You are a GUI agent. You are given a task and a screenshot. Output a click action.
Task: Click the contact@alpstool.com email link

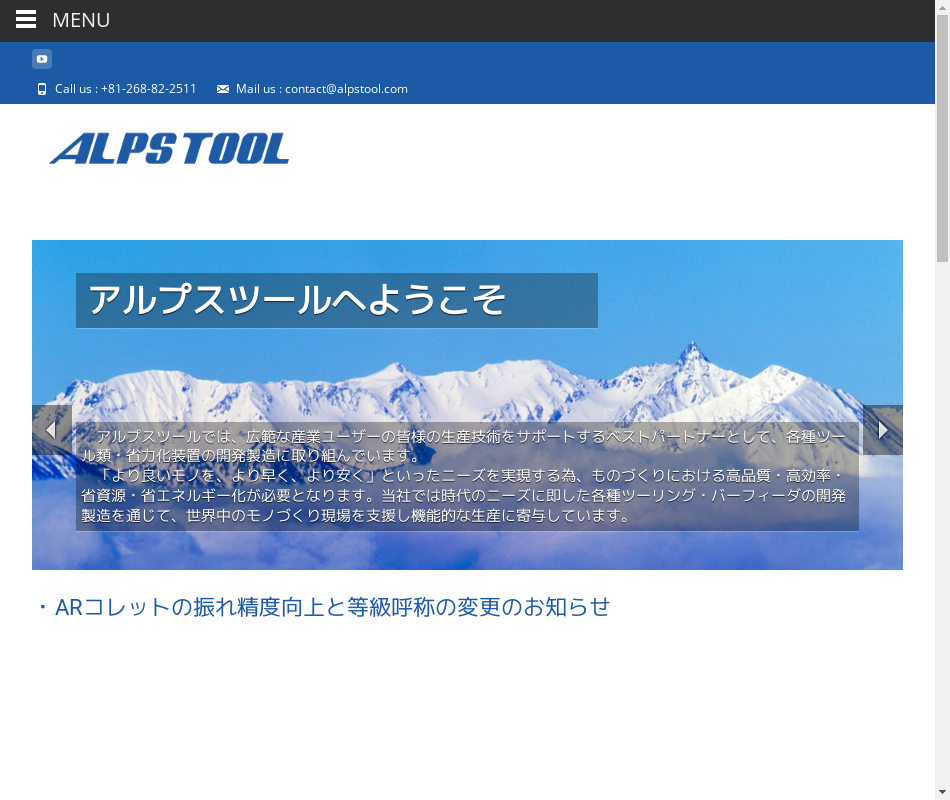[346, 89]
